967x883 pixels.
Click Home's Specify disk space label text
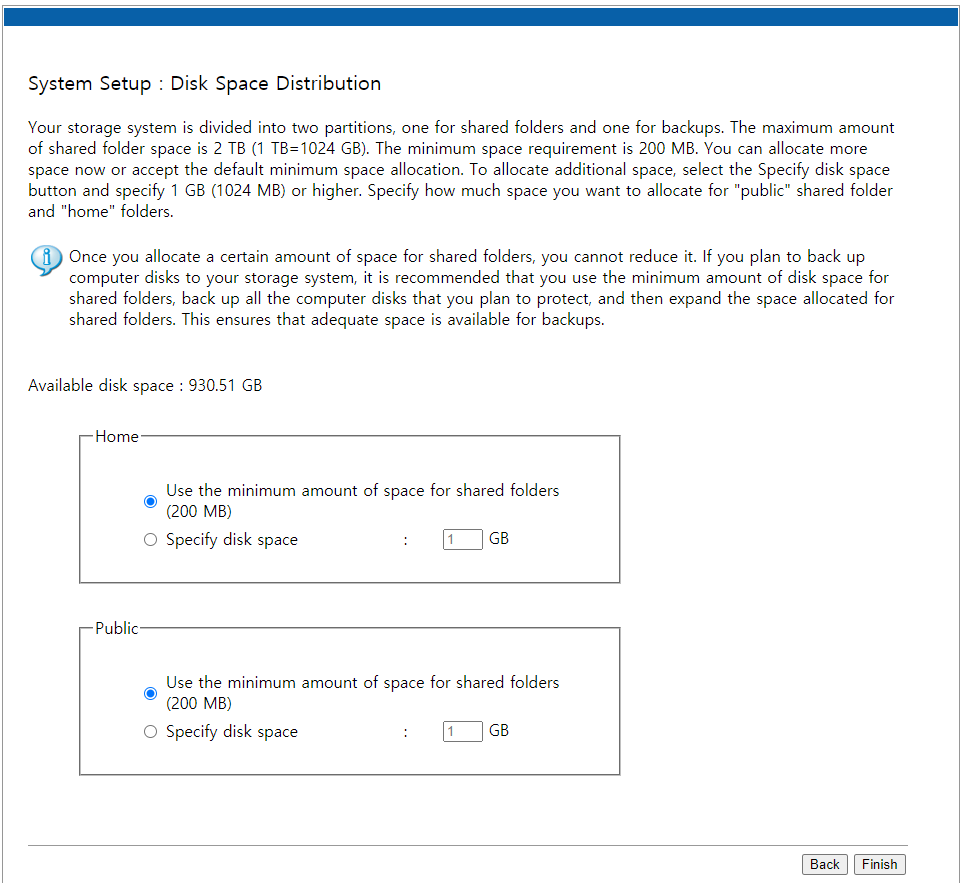pos(232,540)
